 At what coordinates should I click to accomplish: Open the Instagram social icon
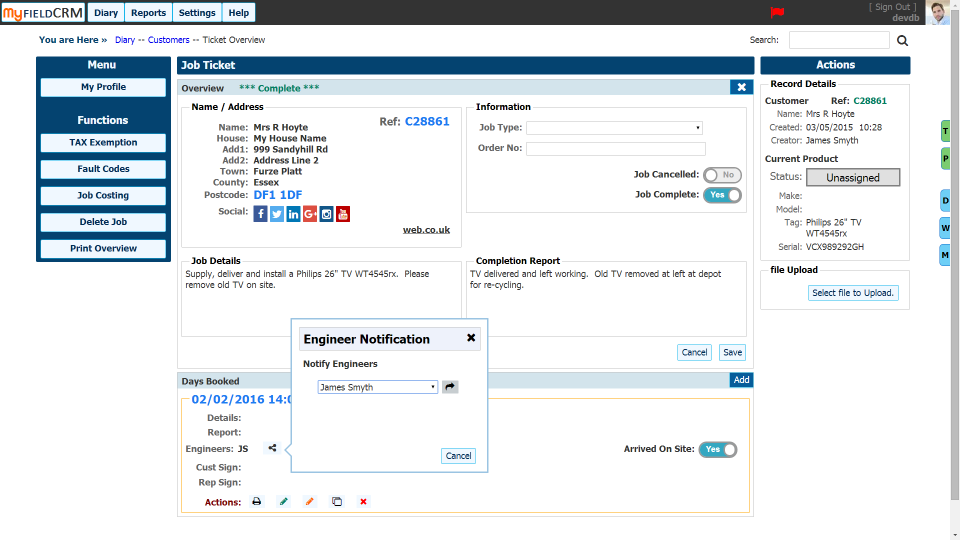coord(326,214)
